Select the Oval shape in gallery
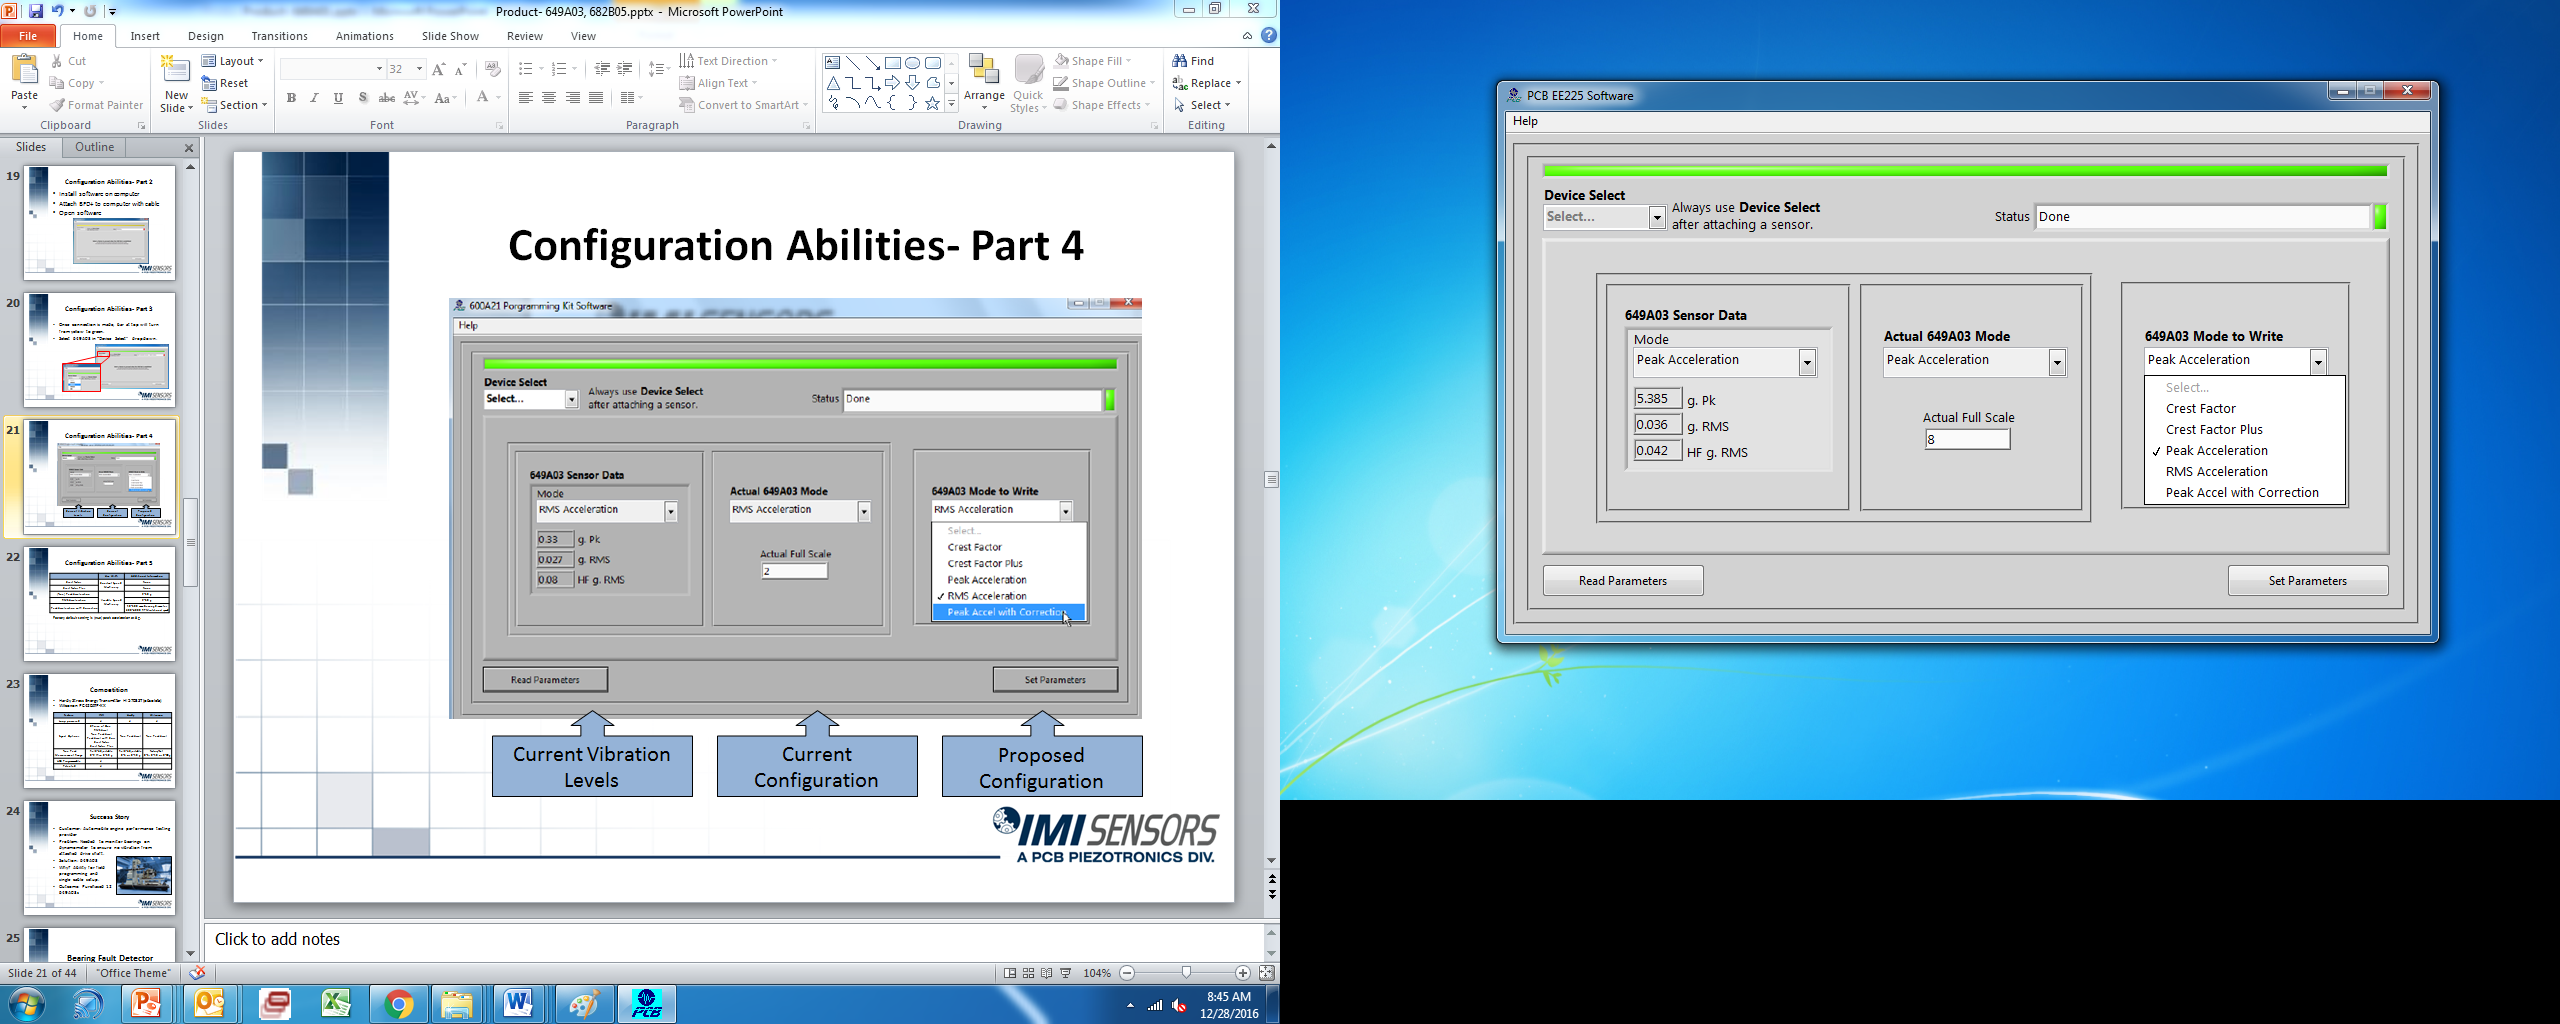2560x1024 pixels. pyautogui.click(x=913, y=62)
